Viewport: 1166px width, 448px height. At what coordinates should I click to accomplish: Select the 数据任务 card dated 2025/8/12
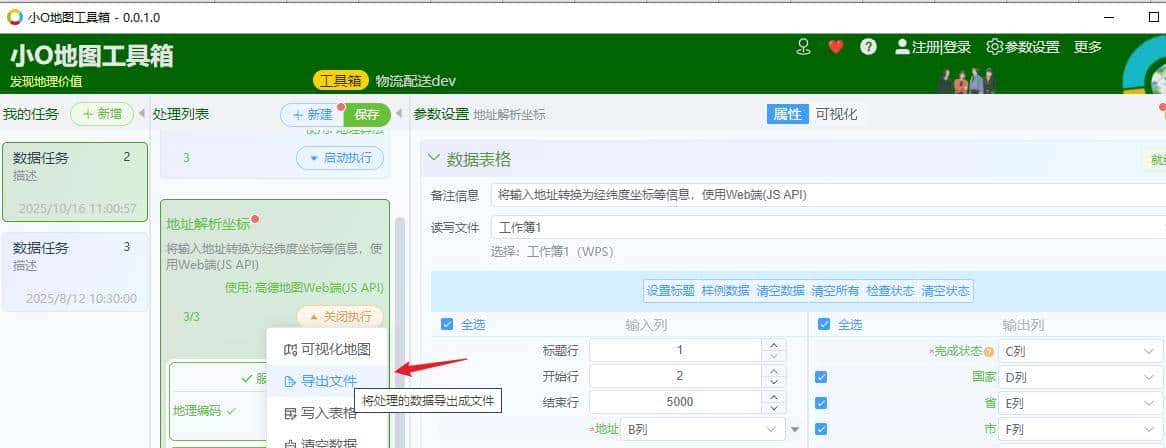(74, 272)
